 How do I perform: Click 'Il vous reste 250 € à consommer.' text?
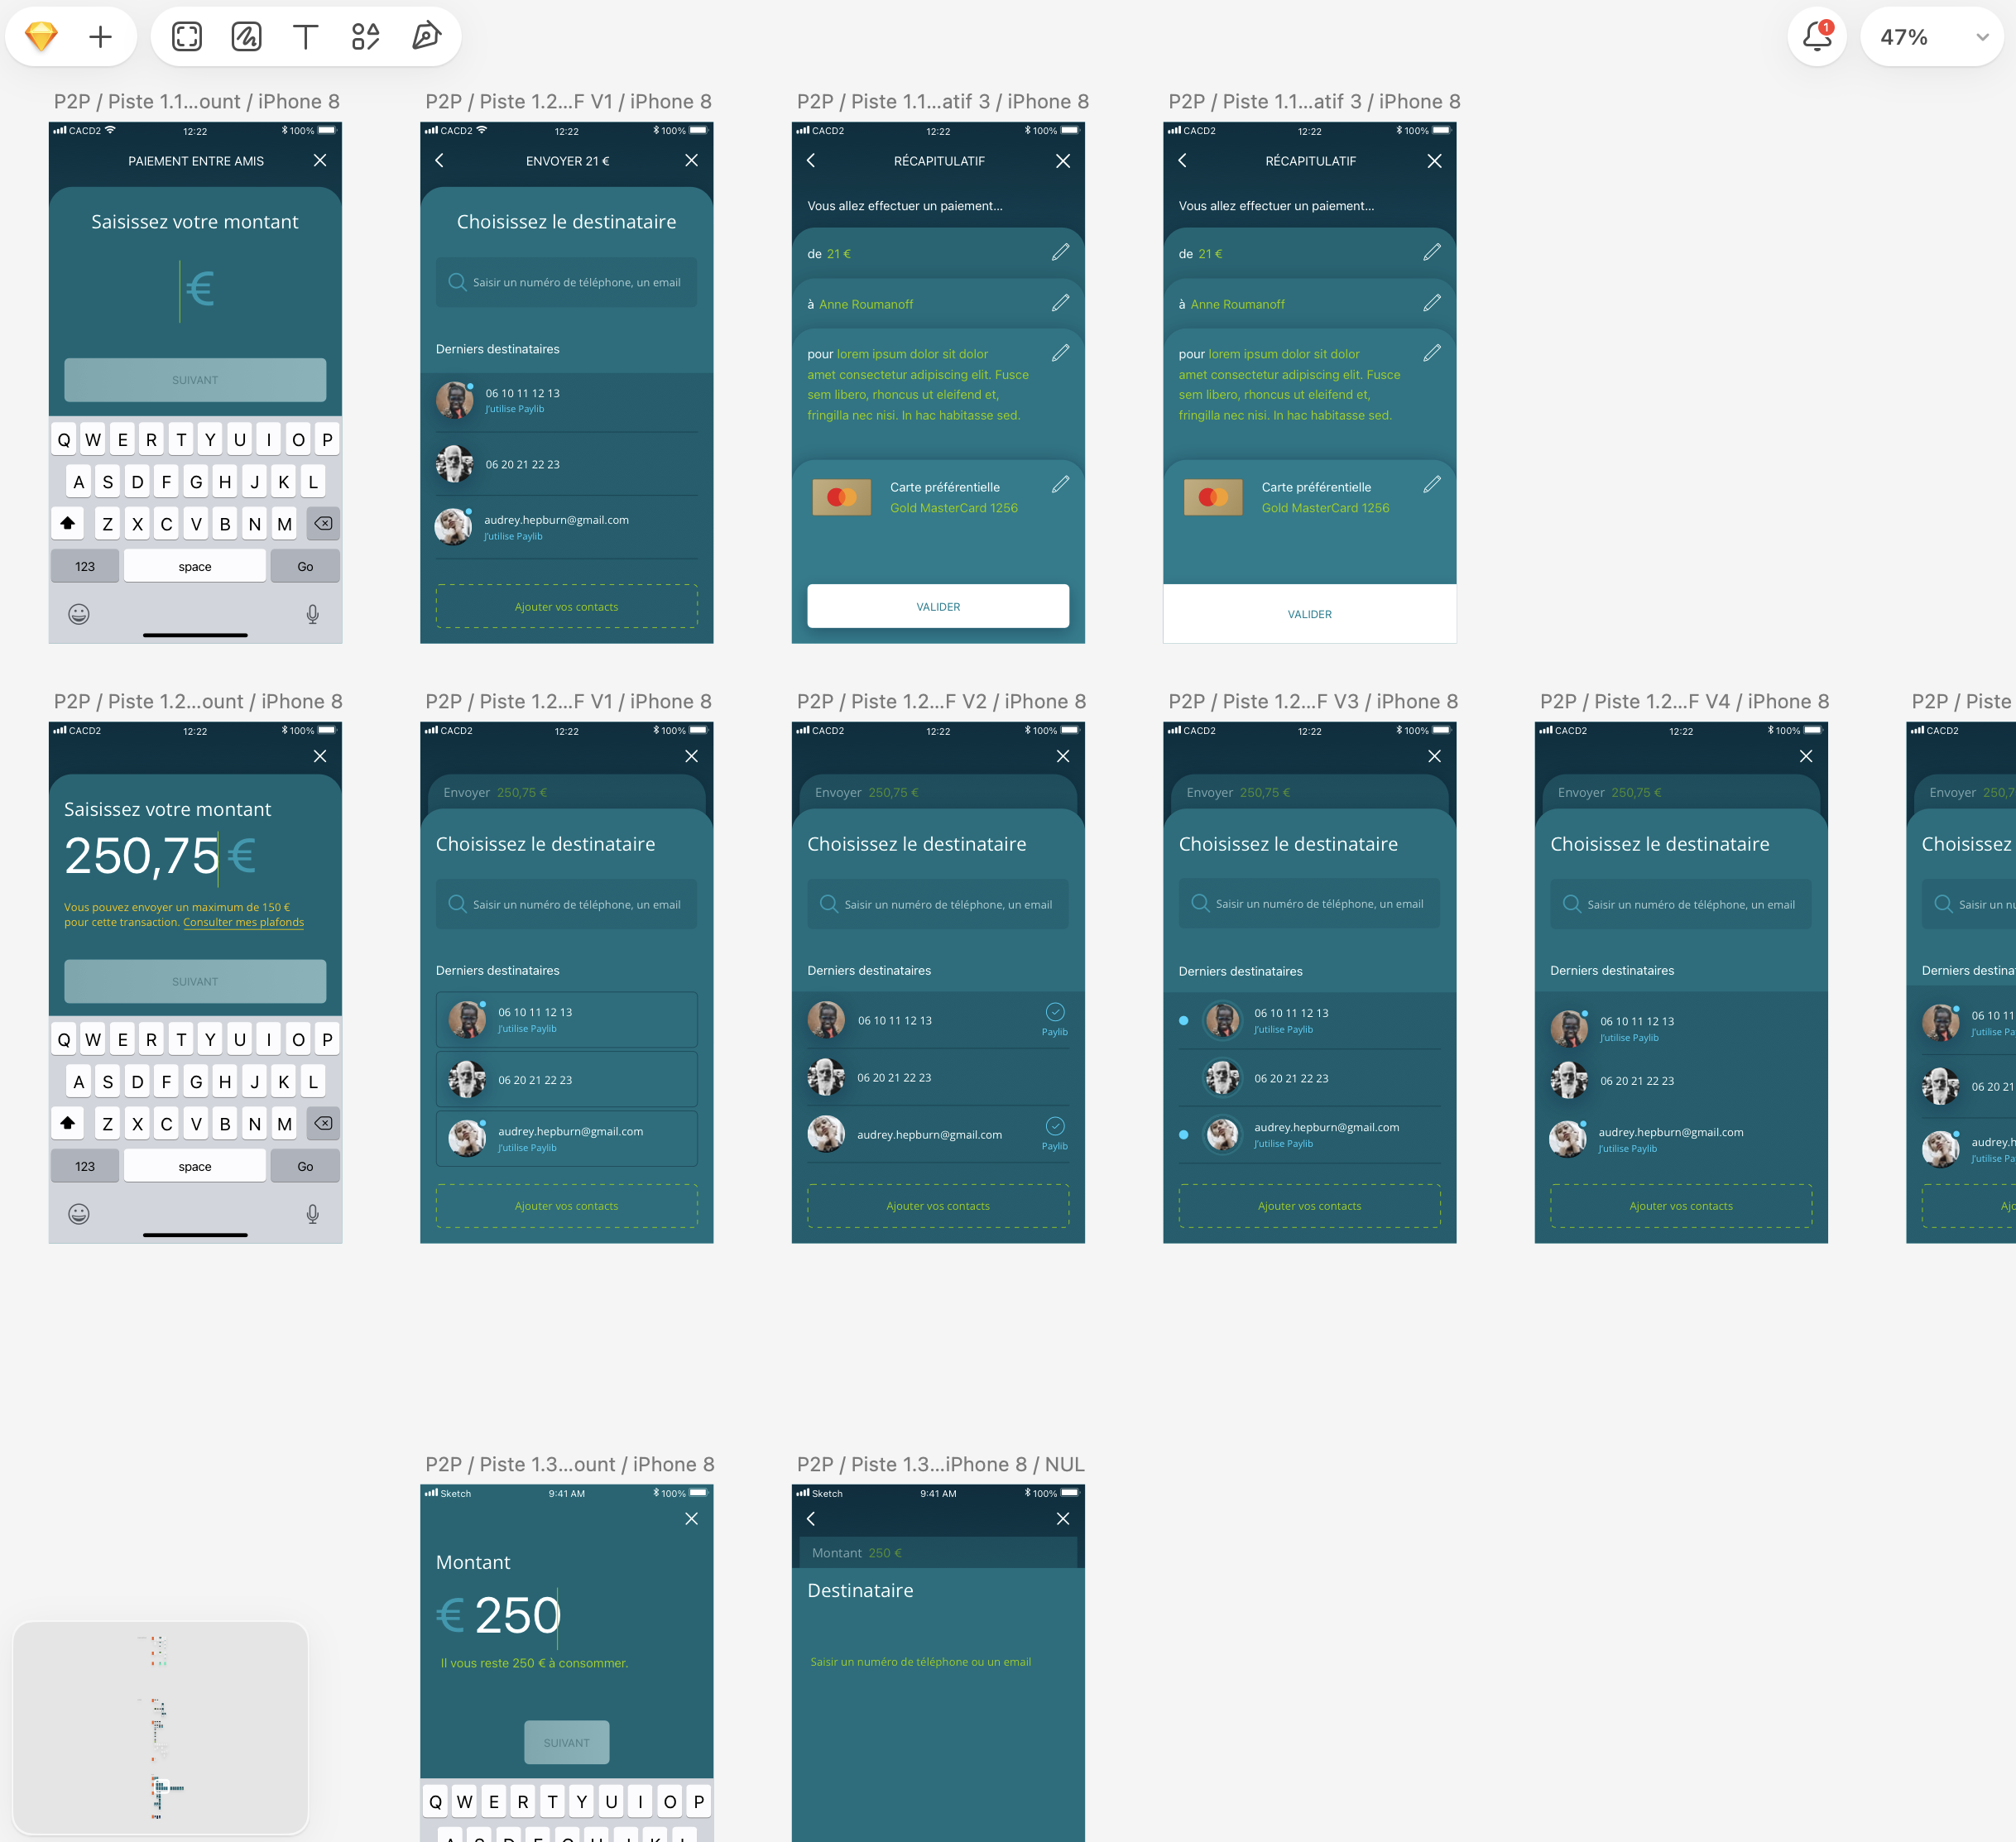[534, 1663]
